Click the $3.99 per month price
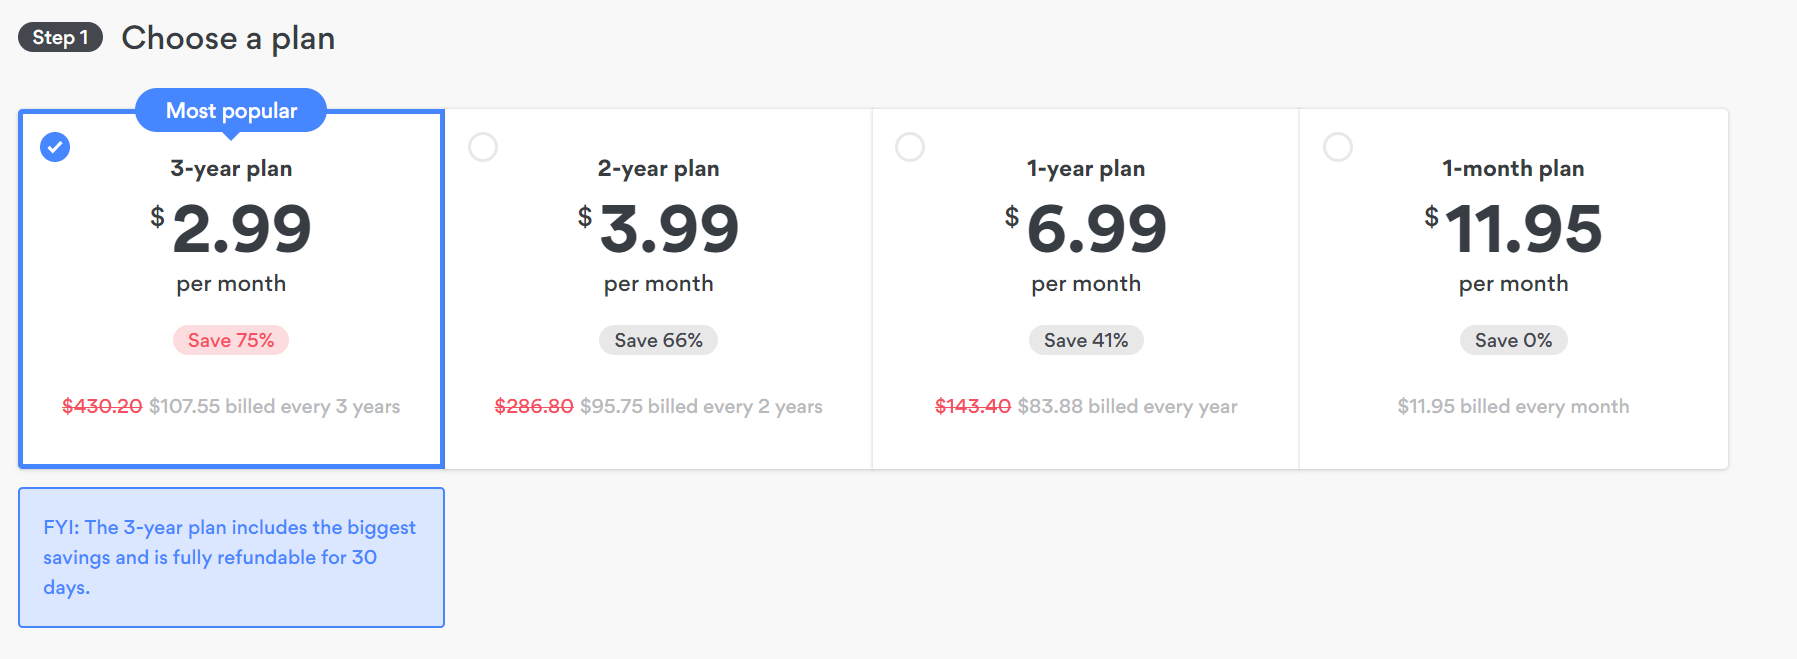The width and height of the screenshot is (1797, 659). (667, 230)
